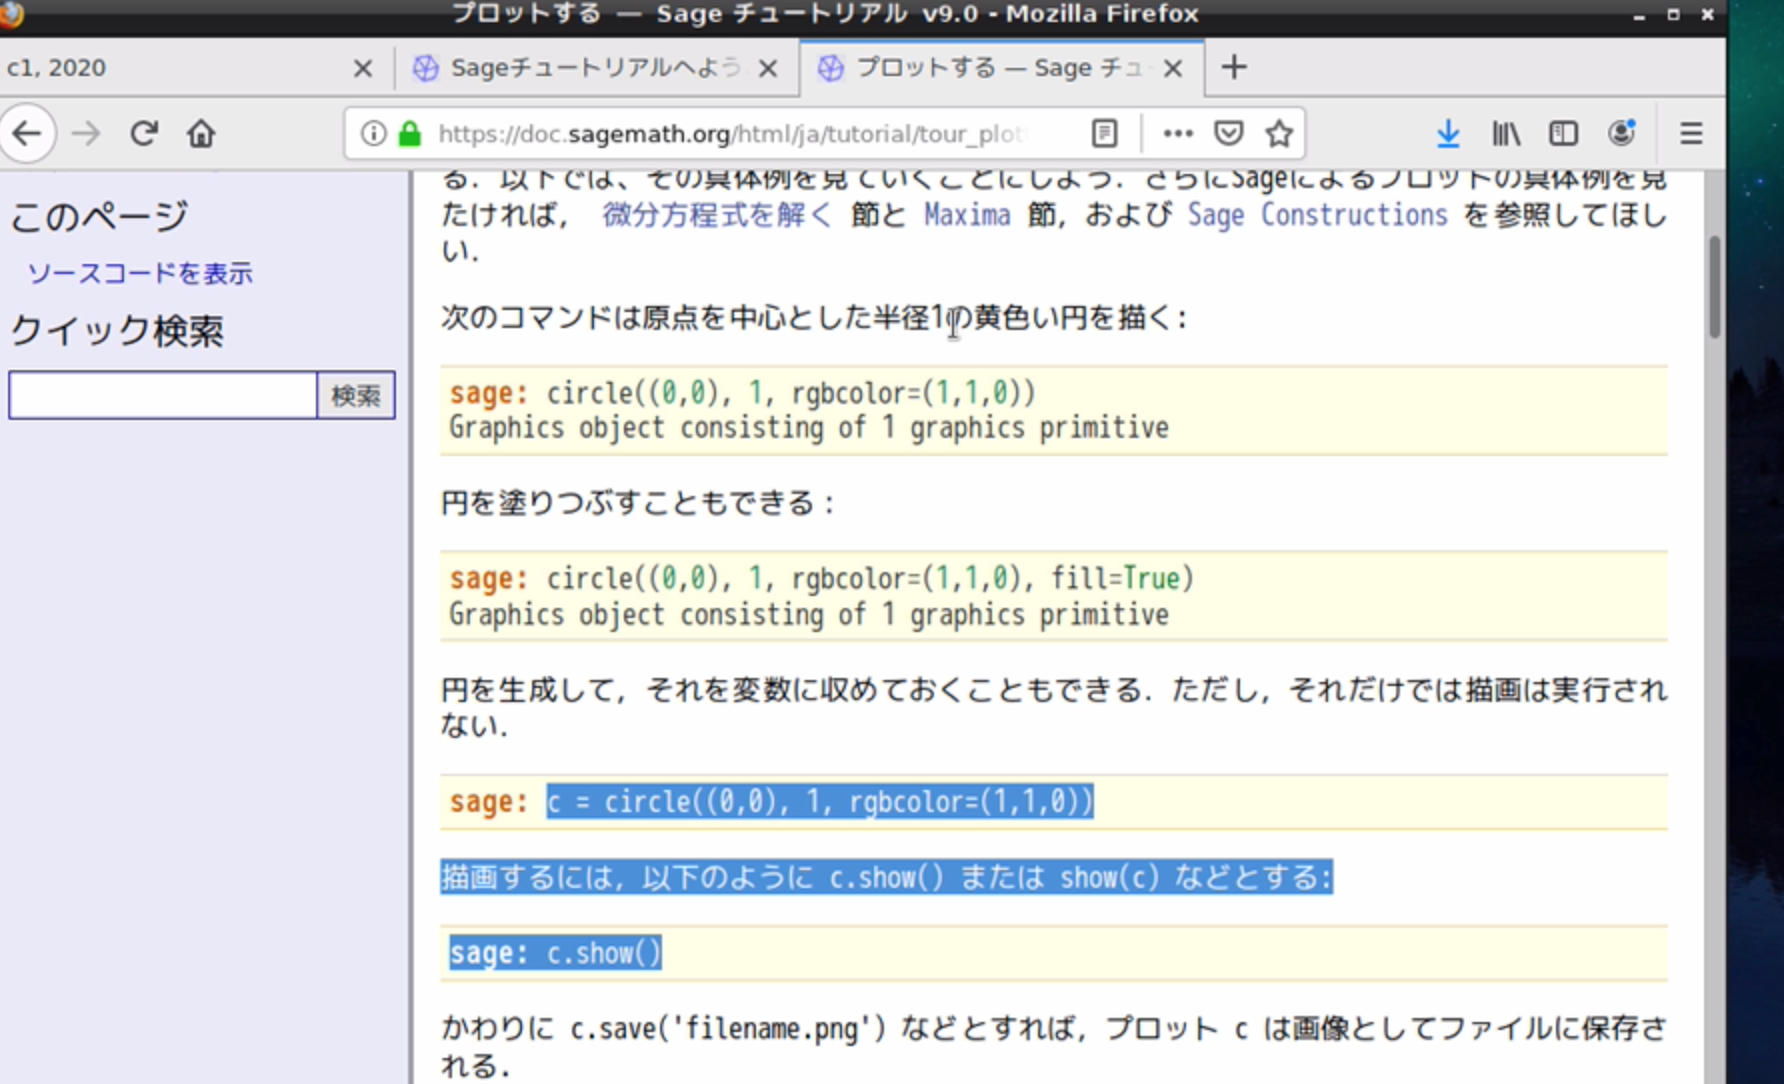Viewport: 1784px width, 1084px height.
Task: Click the このページ sidebar heading
Action: click(99, 216)
